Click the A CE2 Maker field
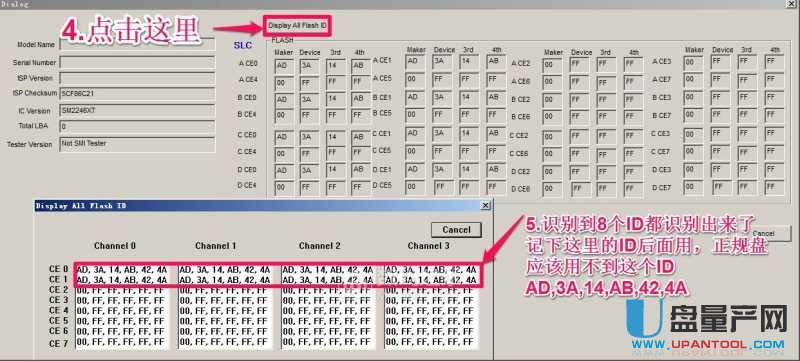This screenshot has height=361, width=800. 552,65
